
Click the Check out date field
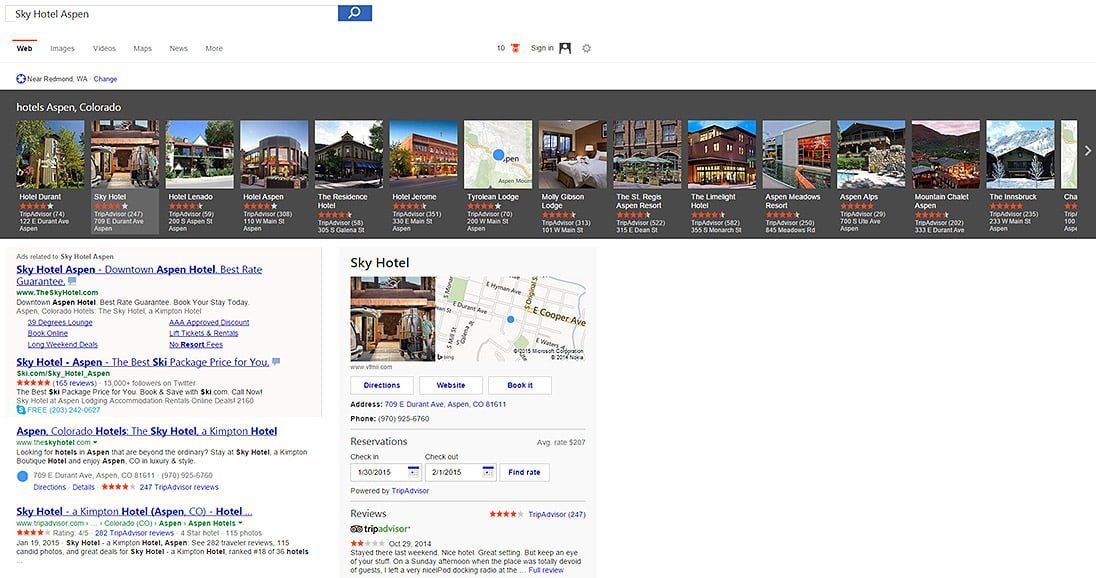pos(460,472)
